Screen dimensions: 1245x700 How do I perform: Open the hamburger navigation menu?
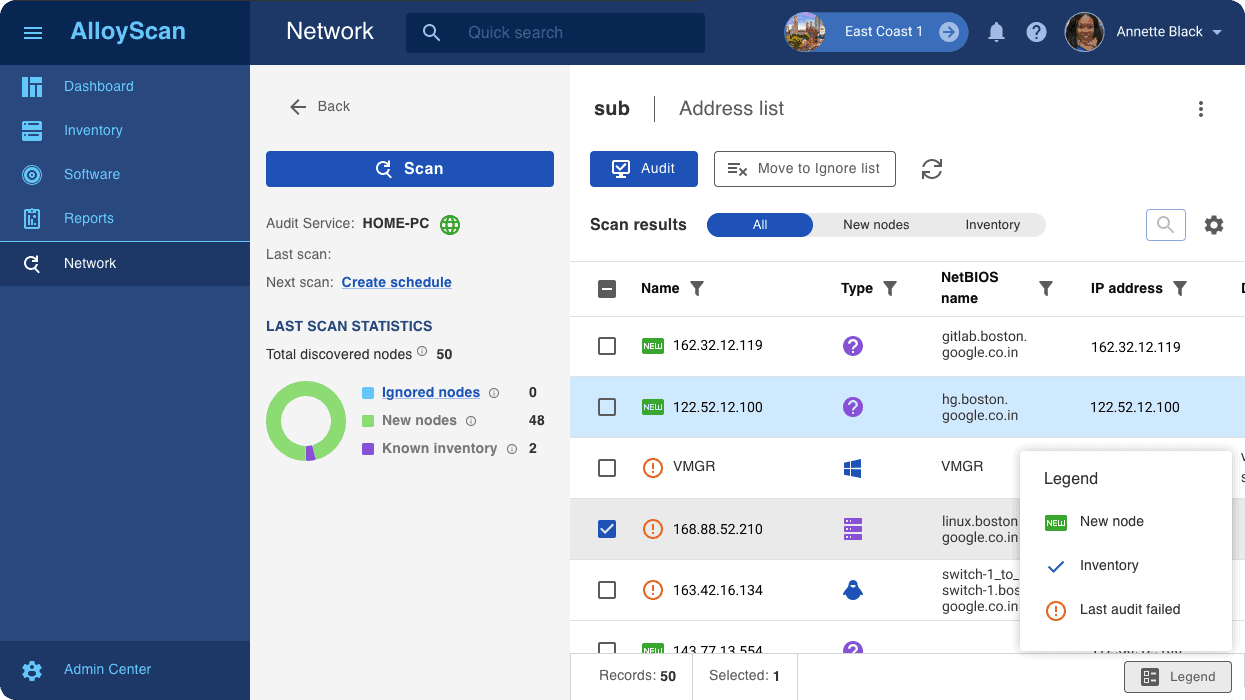click(x=32, y=33)
